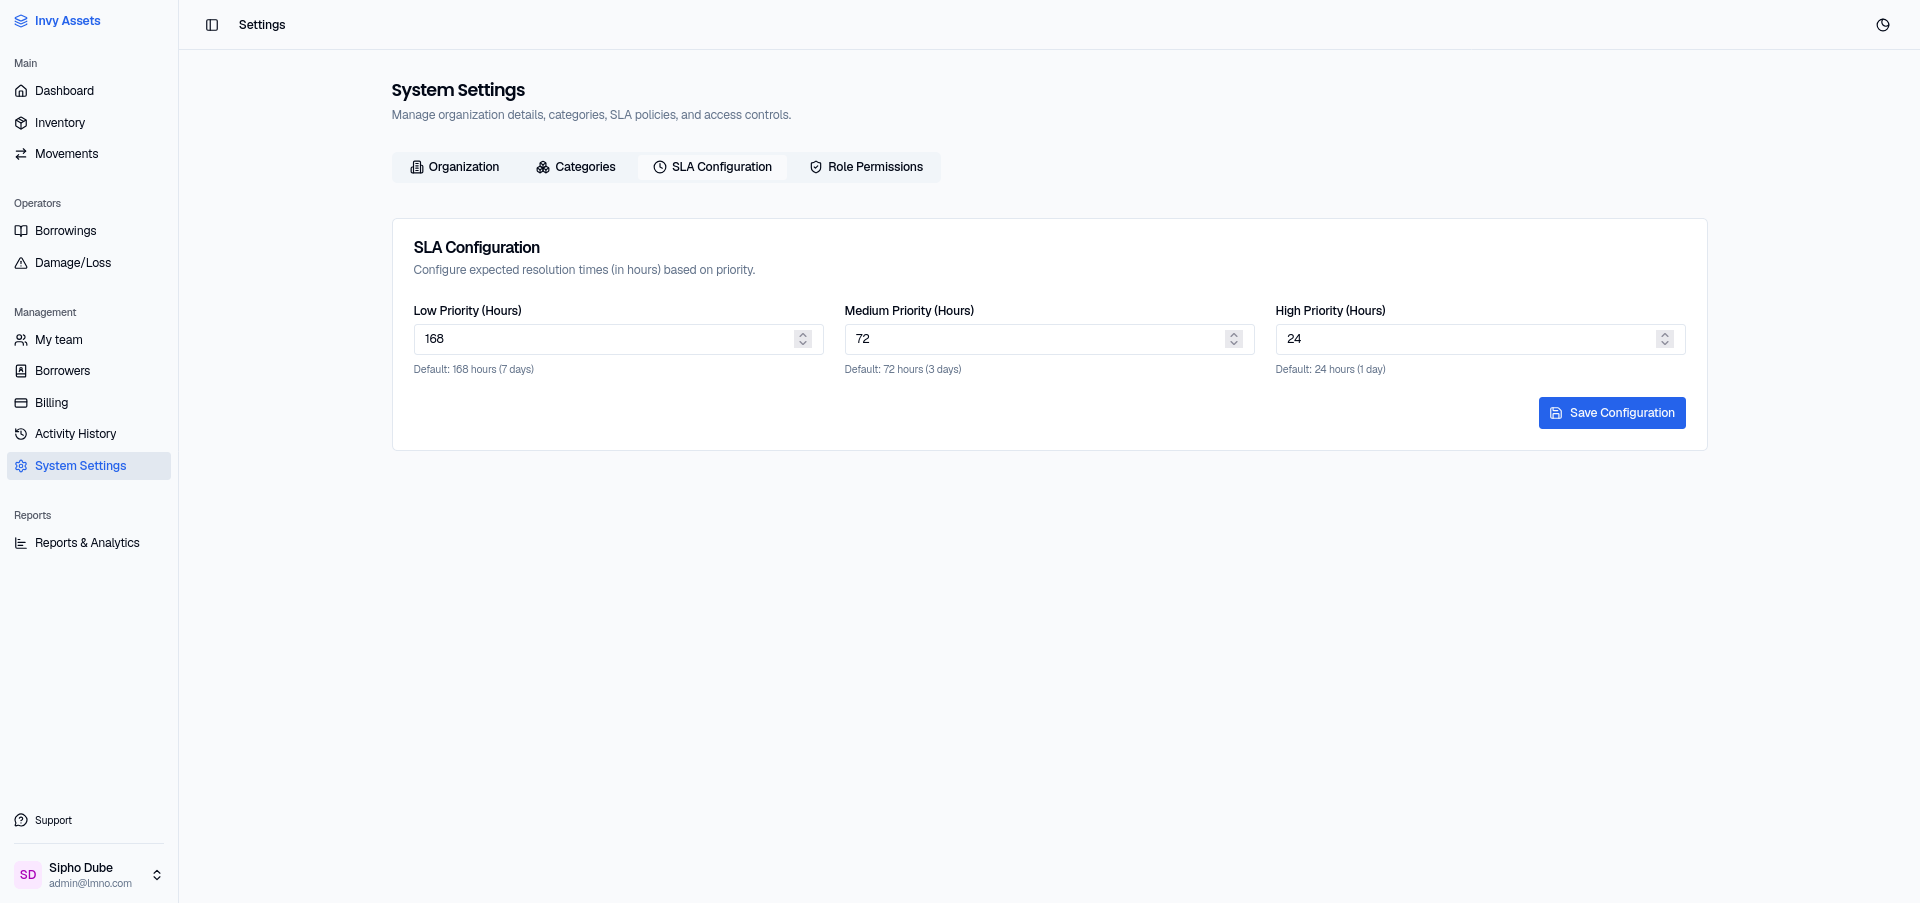Screen dimensions: 1920x903
Task: Click the SD user avatar
Action: (x=28, y=875)
